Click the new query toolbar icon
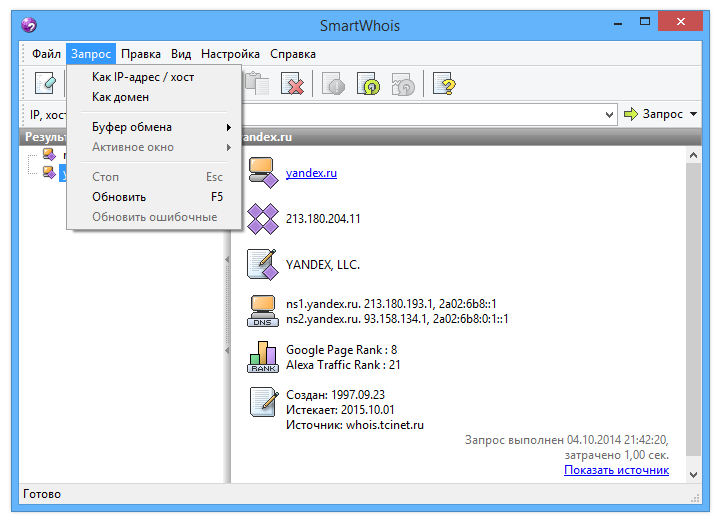 click(45, 83)
